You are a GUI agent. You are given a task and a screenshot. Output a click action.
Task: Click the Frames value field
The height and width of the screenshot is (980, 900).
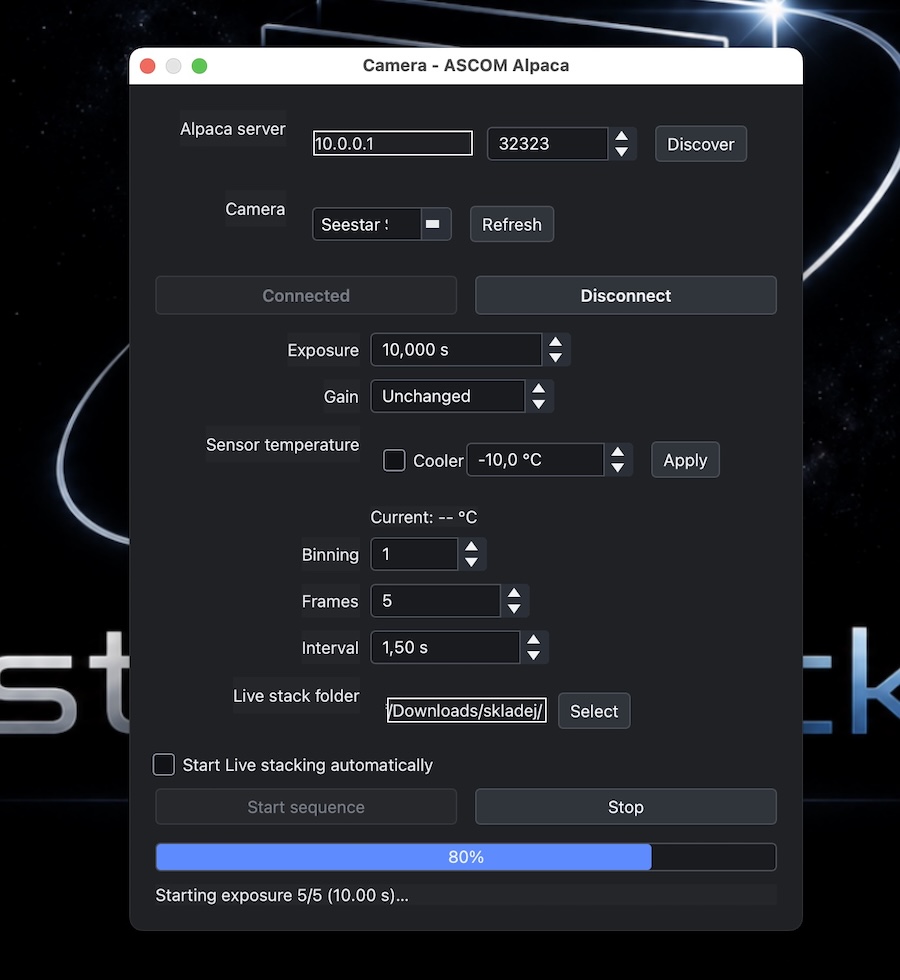436,601
